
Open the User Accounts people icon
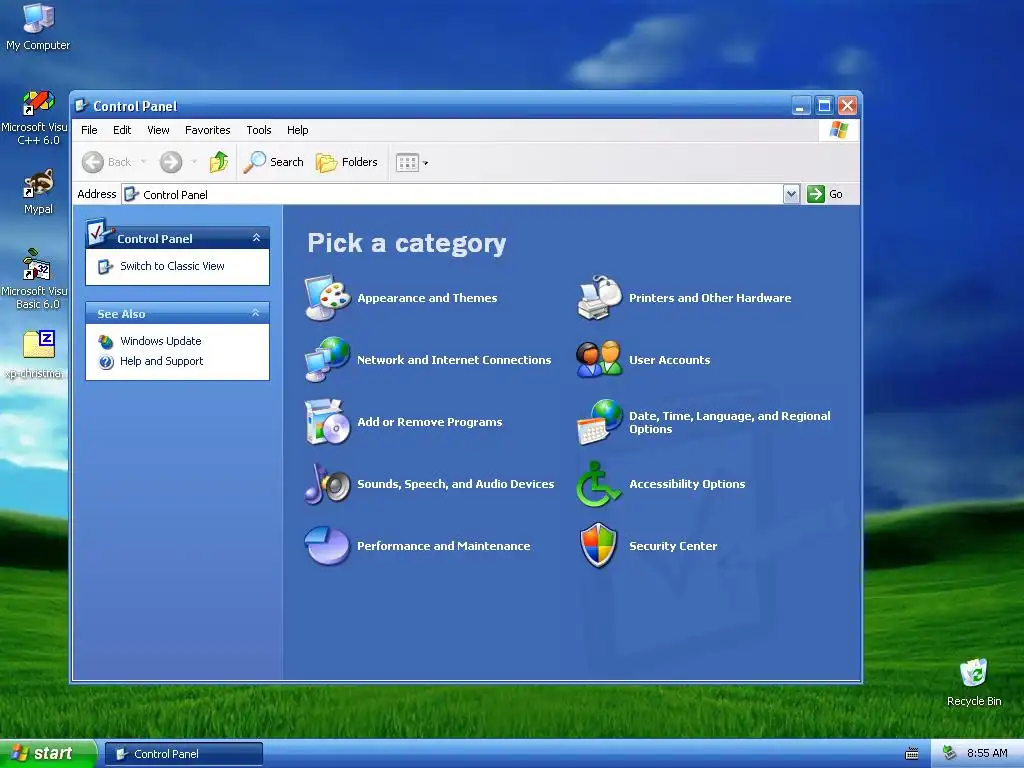point(600,360)
